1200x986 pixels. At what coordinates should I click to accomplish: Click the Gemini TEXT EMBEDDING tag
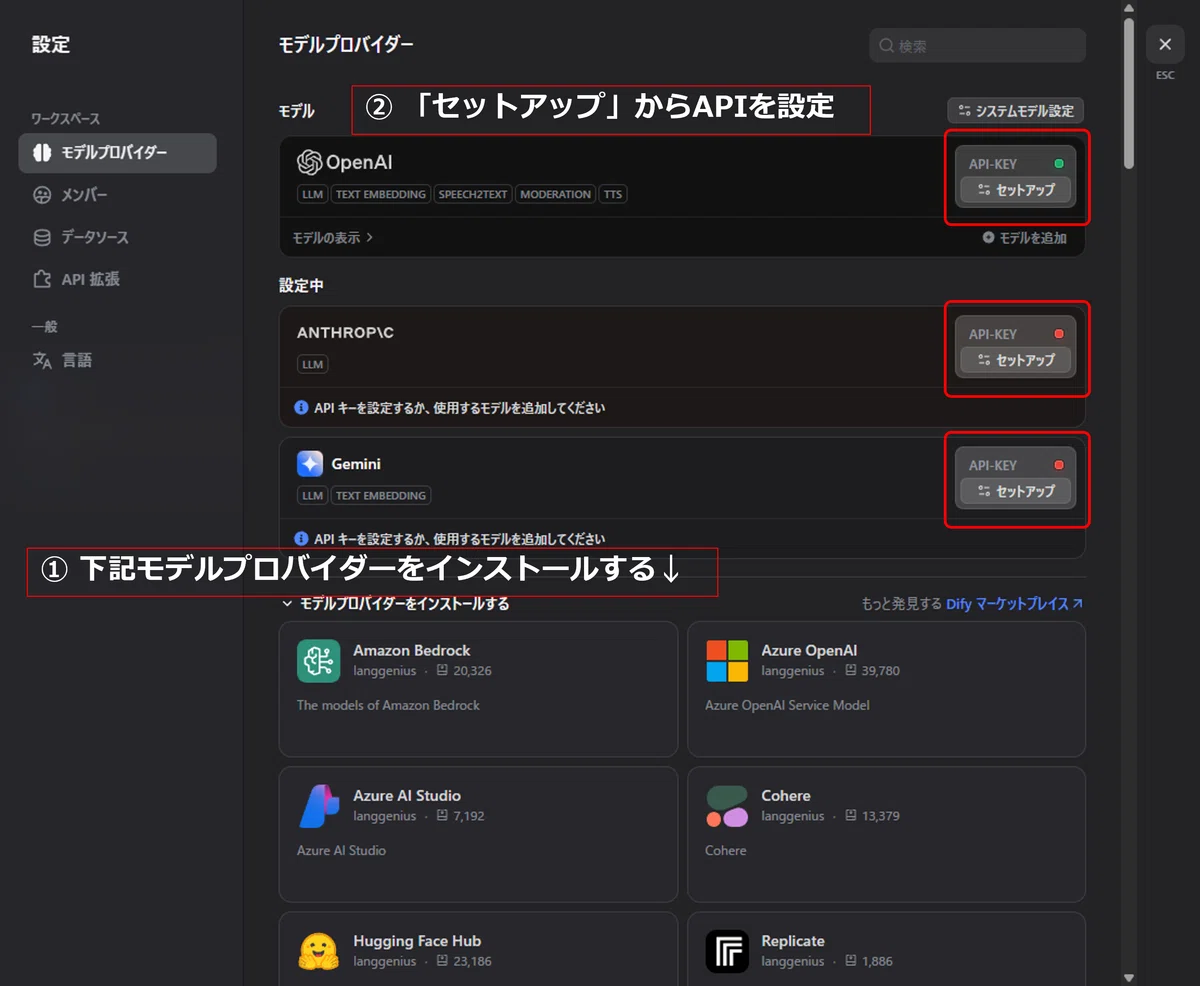click(x=381, y=495)
